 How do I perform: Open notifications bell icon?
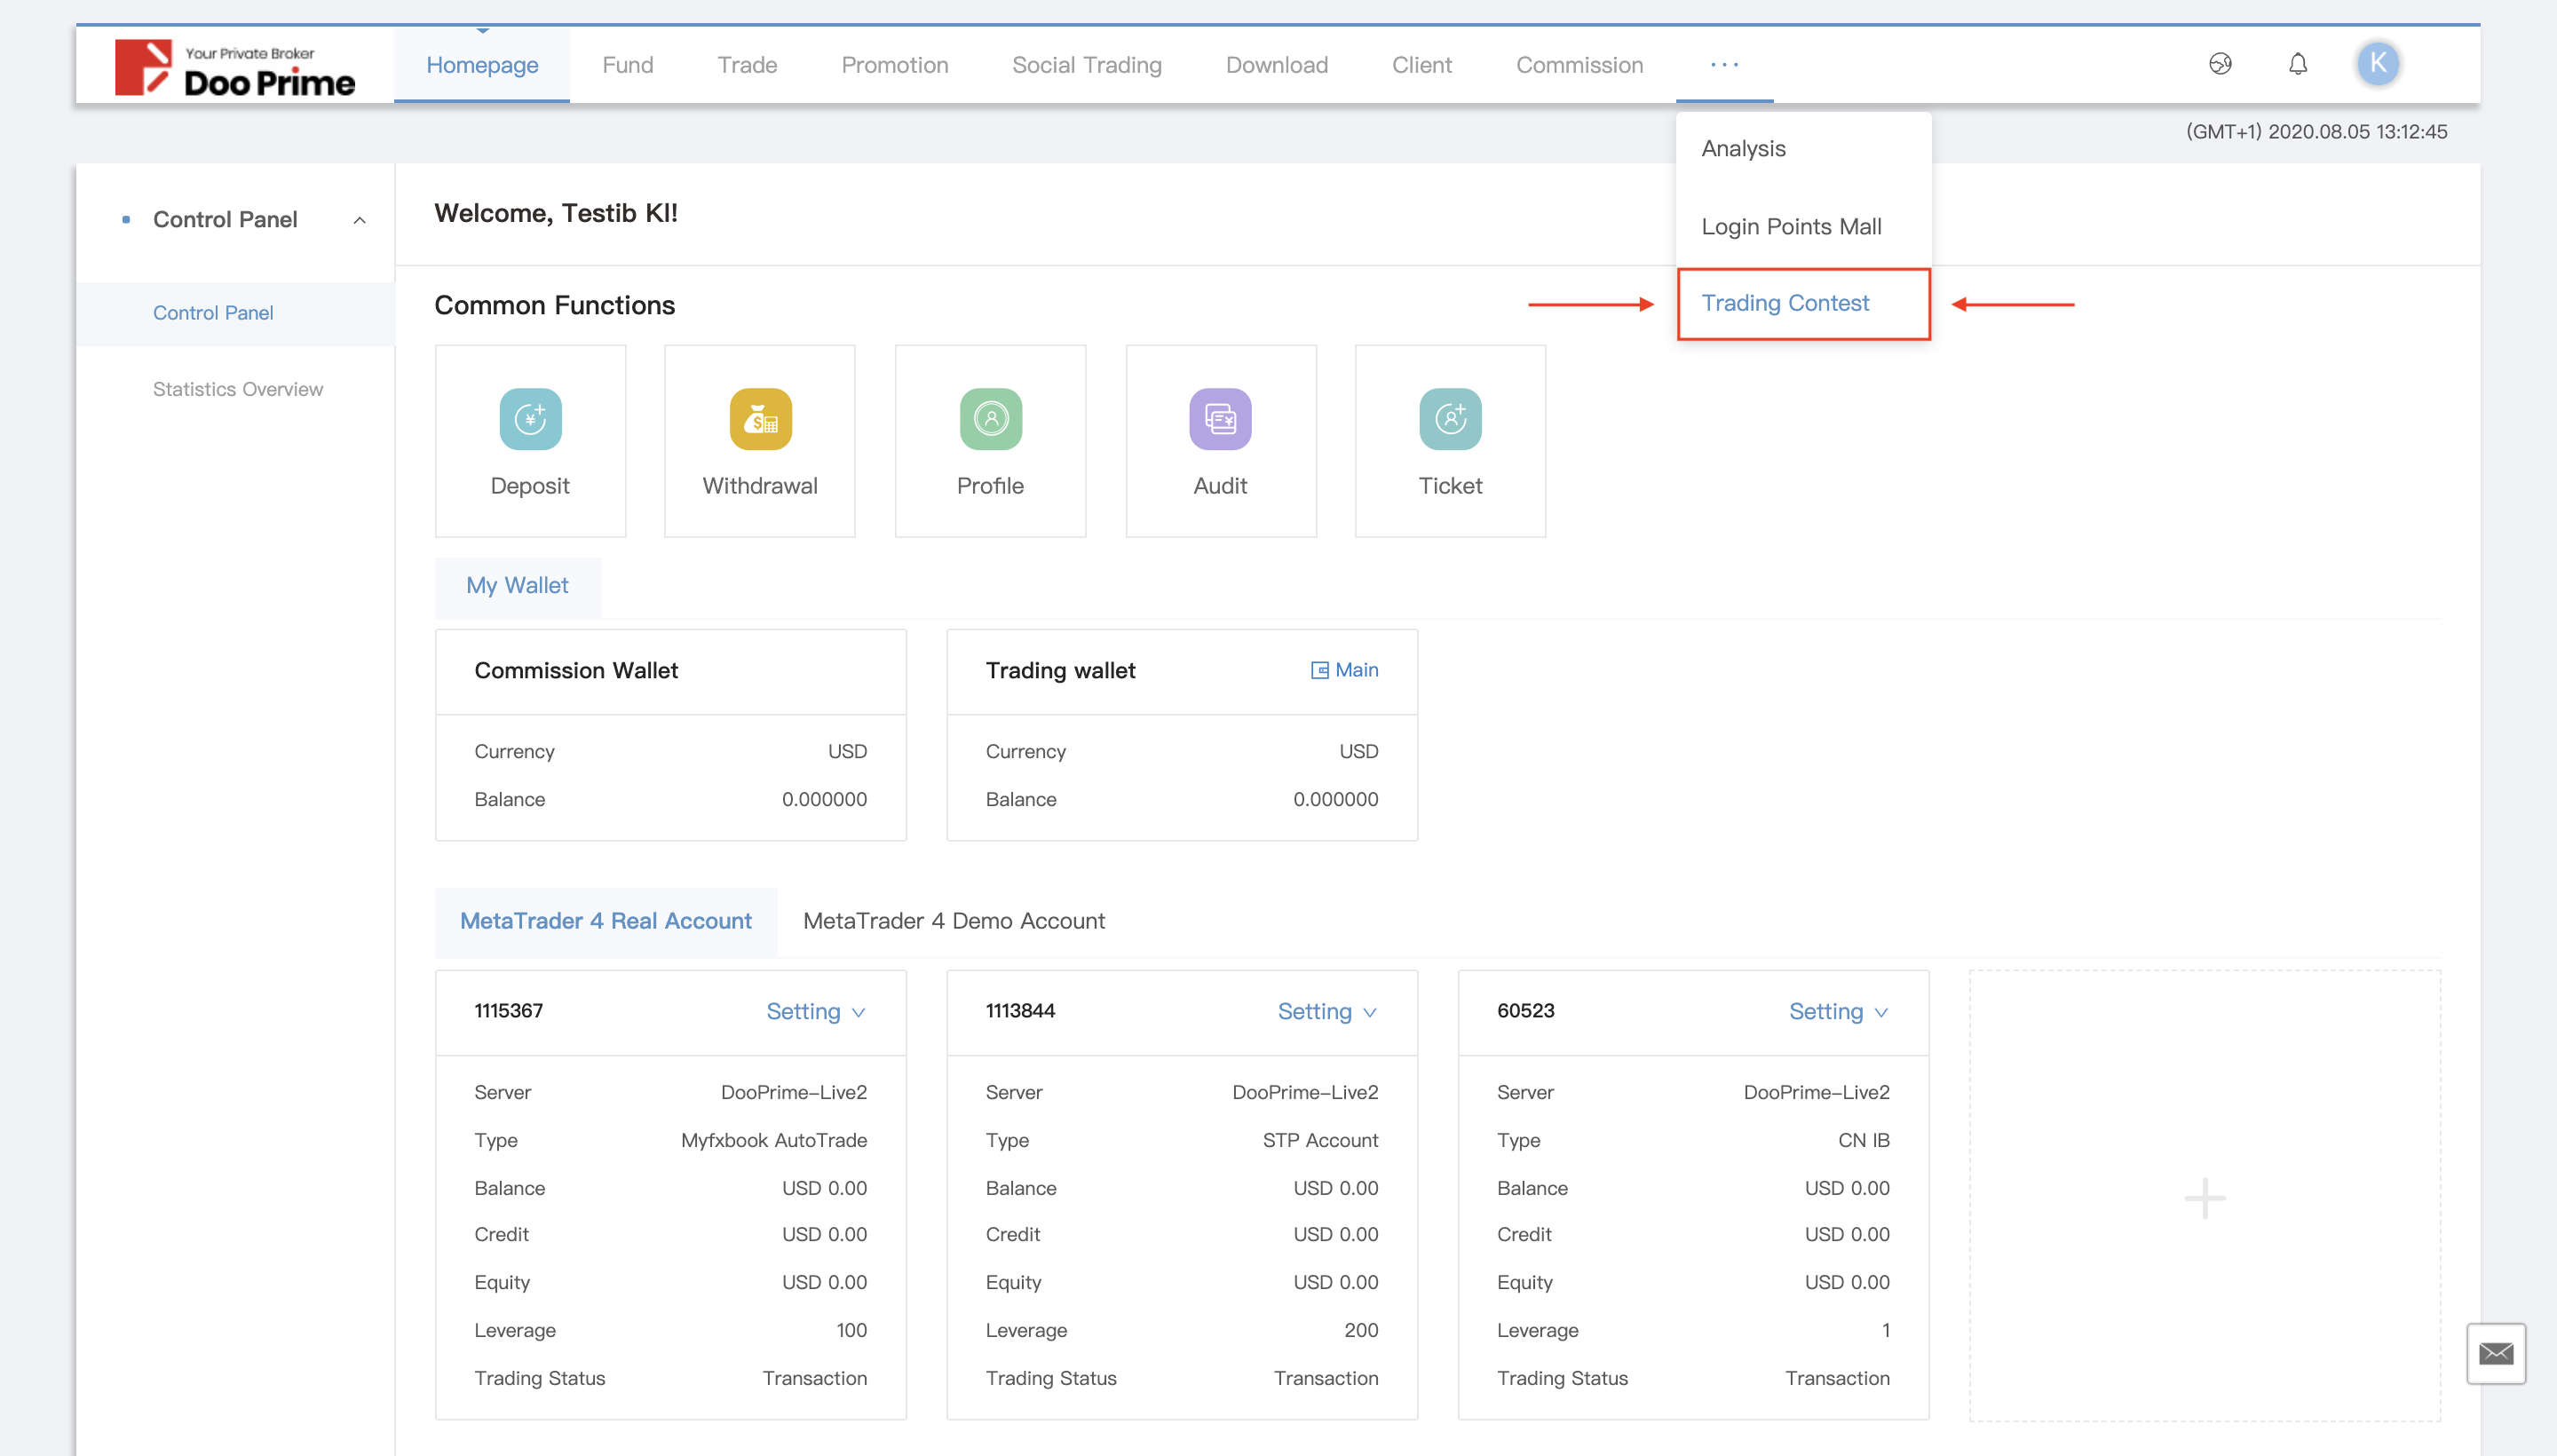tap(2297, 64)
